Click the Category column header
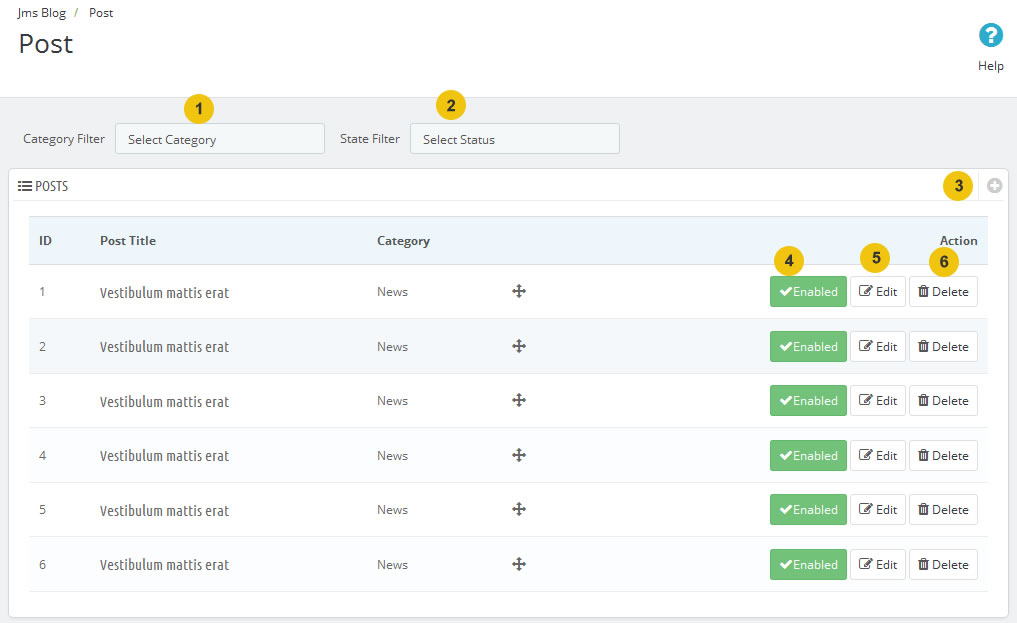This screenshot has height=623, width=1017. pos(403,241)
